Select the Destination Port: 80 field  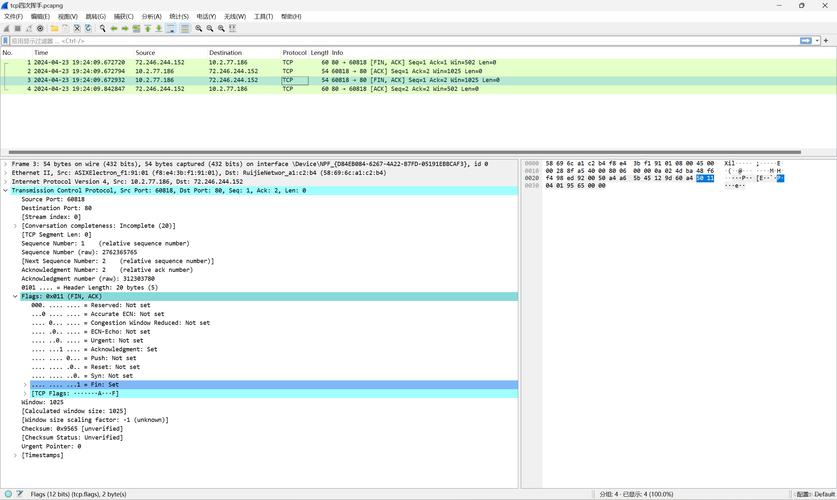click(57, 208)
